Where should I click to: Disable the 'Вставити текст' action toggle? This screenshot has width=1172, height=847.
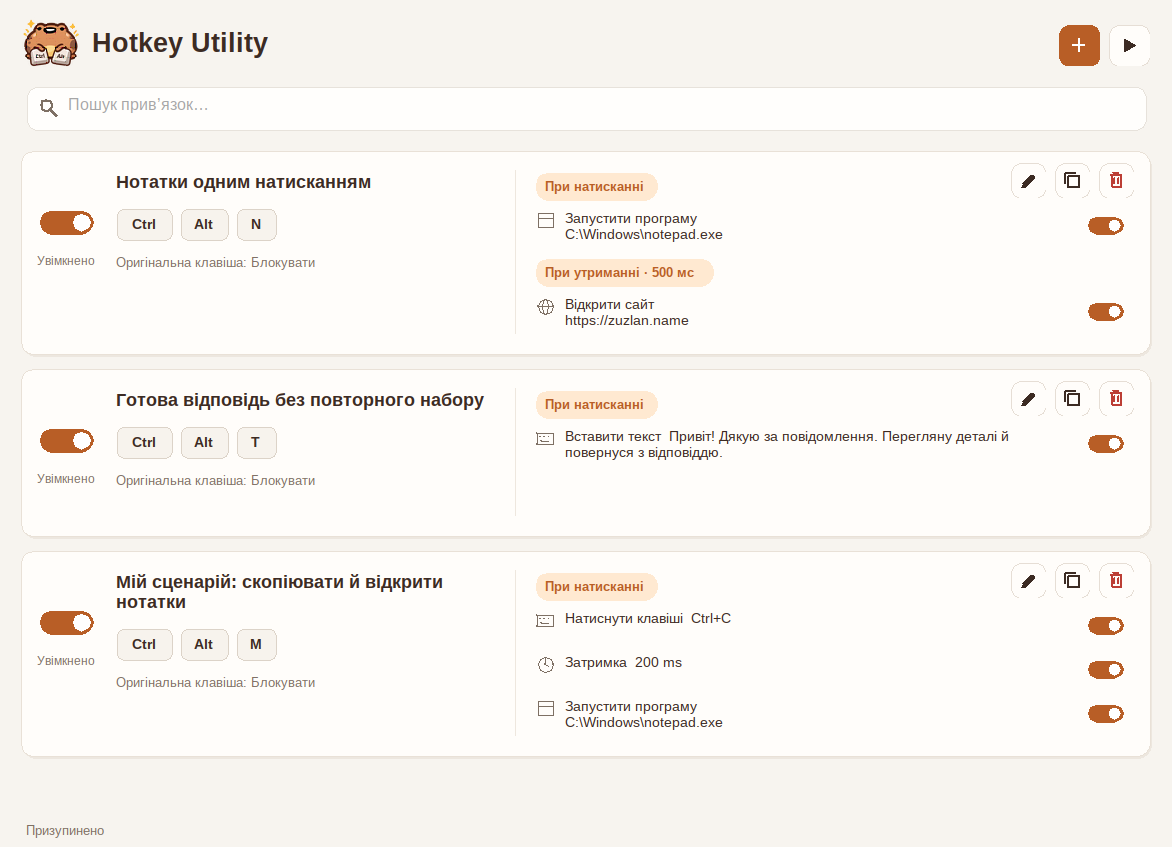click(1105, 444)
